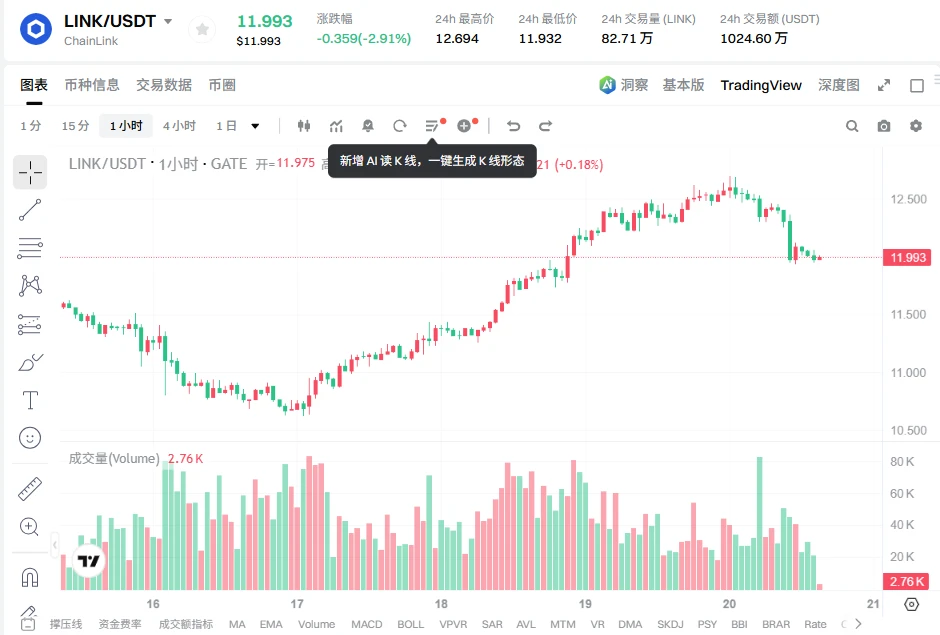Open the emoji smiley icons tool
The width and height of the screenshot is (940, 635).
(x=30, y=438)
